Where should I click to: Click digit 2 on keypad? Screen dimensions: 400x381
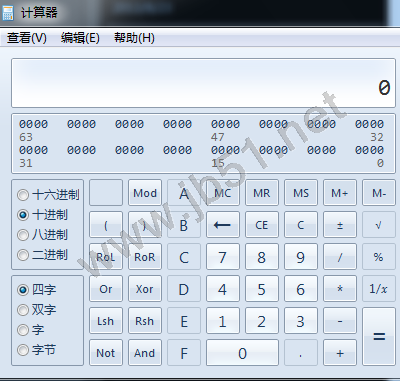click(x=262, y=321)
